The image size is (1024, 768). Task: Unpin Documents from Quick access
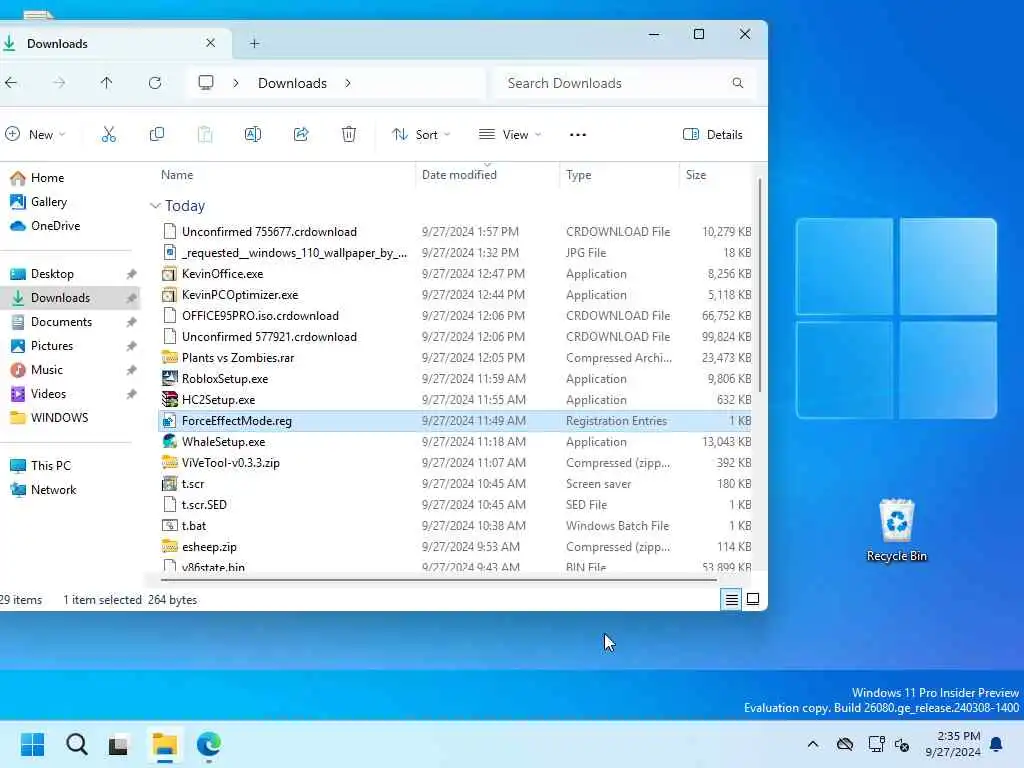point(131,322)
